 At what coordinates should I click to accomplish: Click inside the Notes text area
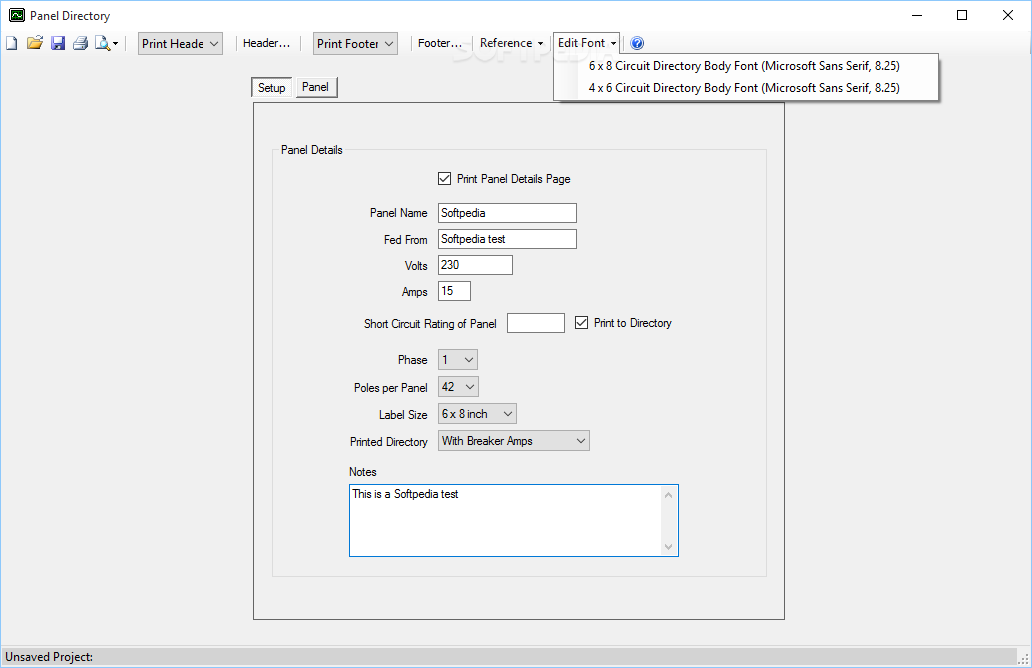click(505, 521)
